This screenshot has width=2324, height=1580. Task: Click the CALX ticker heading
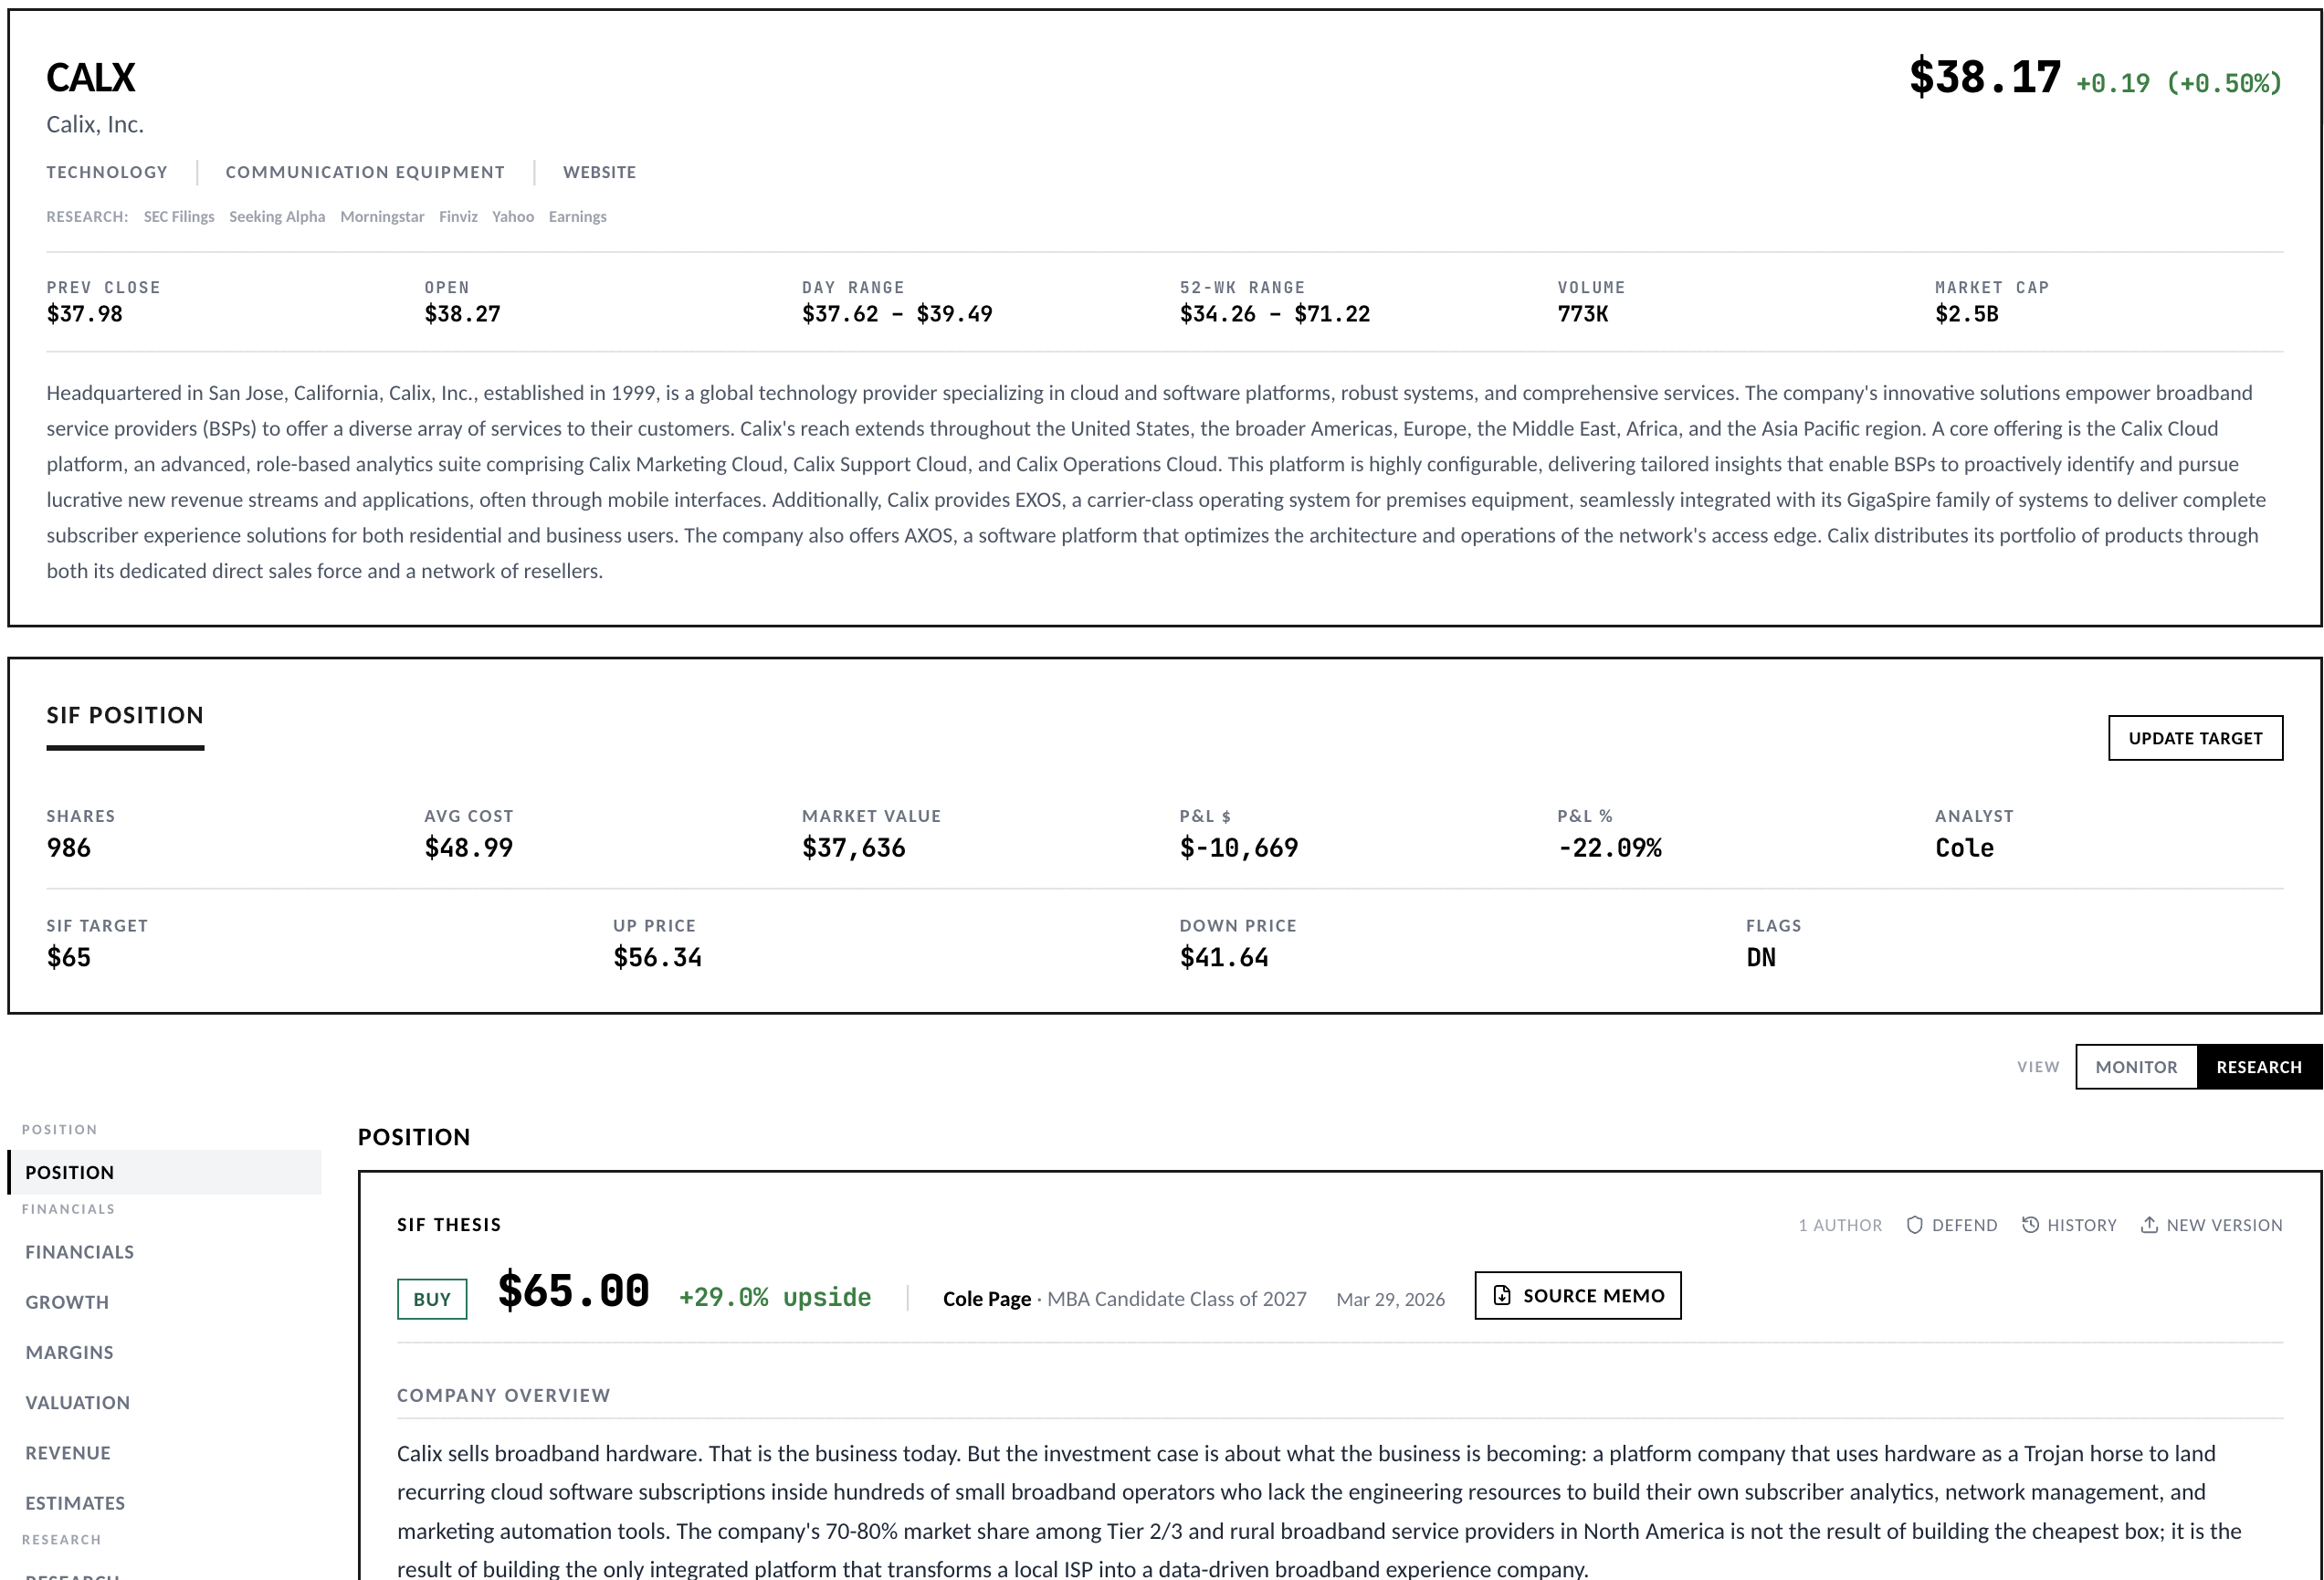[91, 77]
